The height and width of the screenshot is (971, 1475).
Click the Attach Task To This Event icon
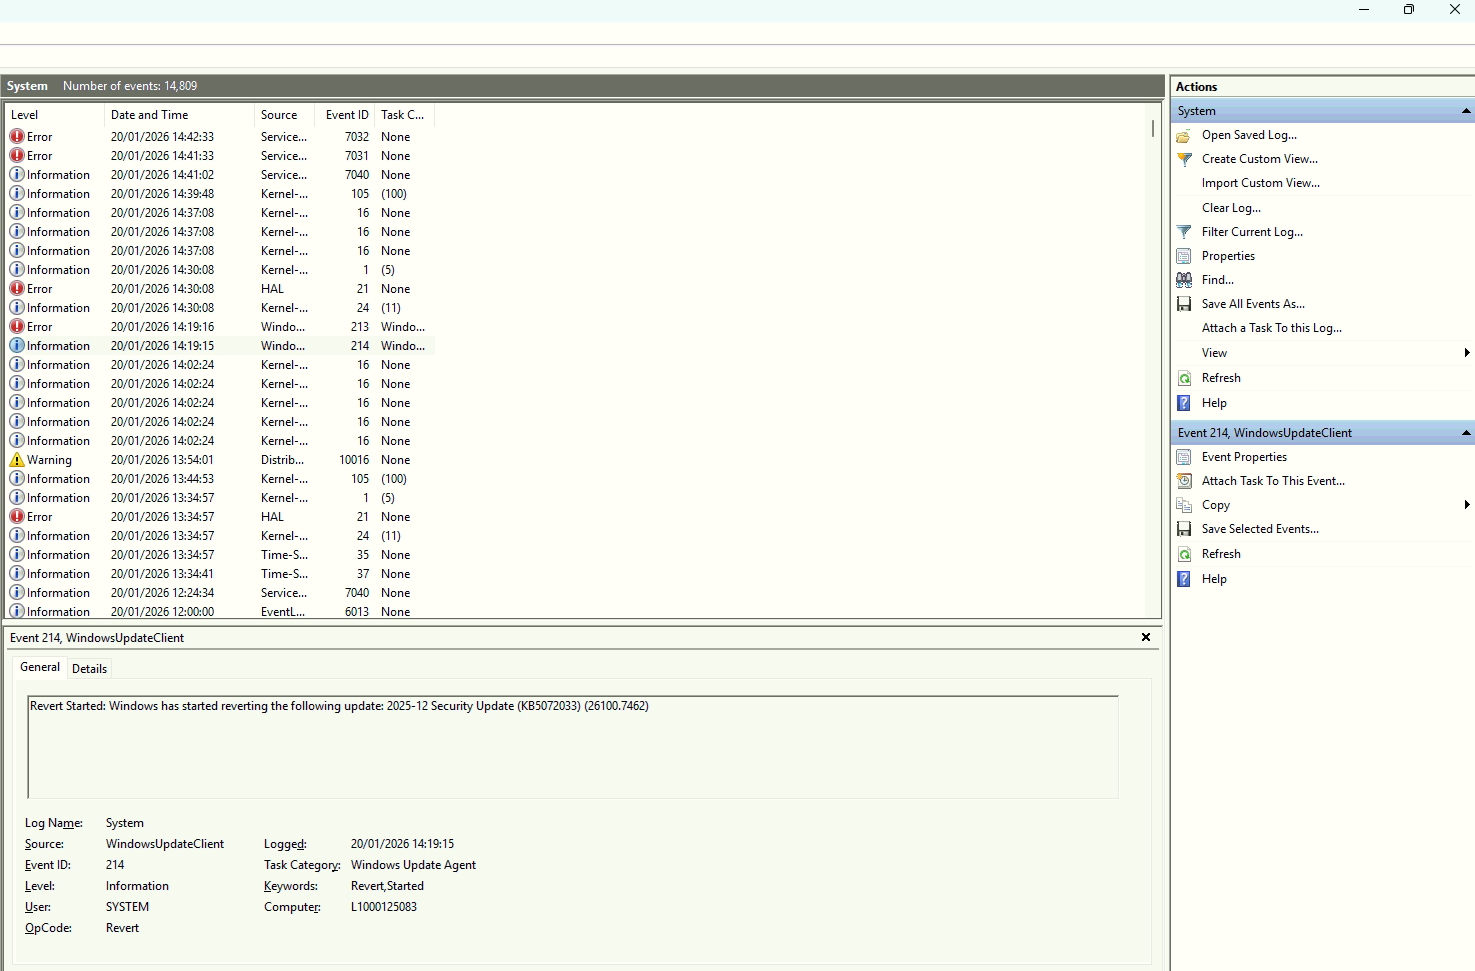tap(1184, 480)
